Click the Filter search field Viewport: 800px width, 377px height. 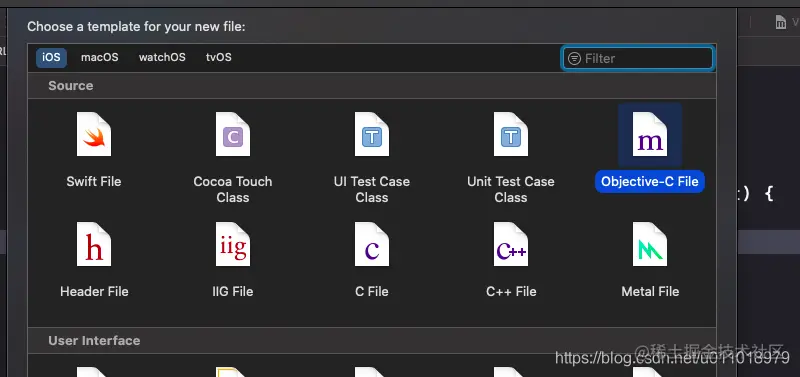click(638, 58)
